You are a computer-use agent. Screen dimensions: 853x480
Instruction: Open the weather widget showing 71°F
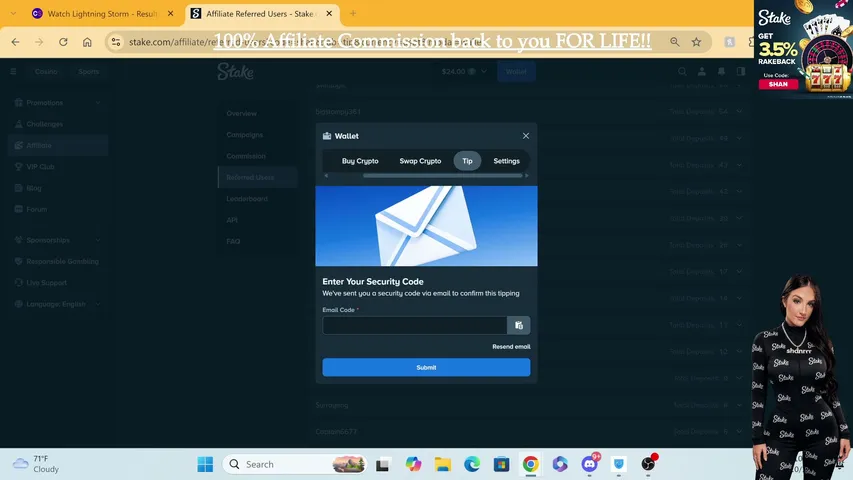(x=36, y=464)
